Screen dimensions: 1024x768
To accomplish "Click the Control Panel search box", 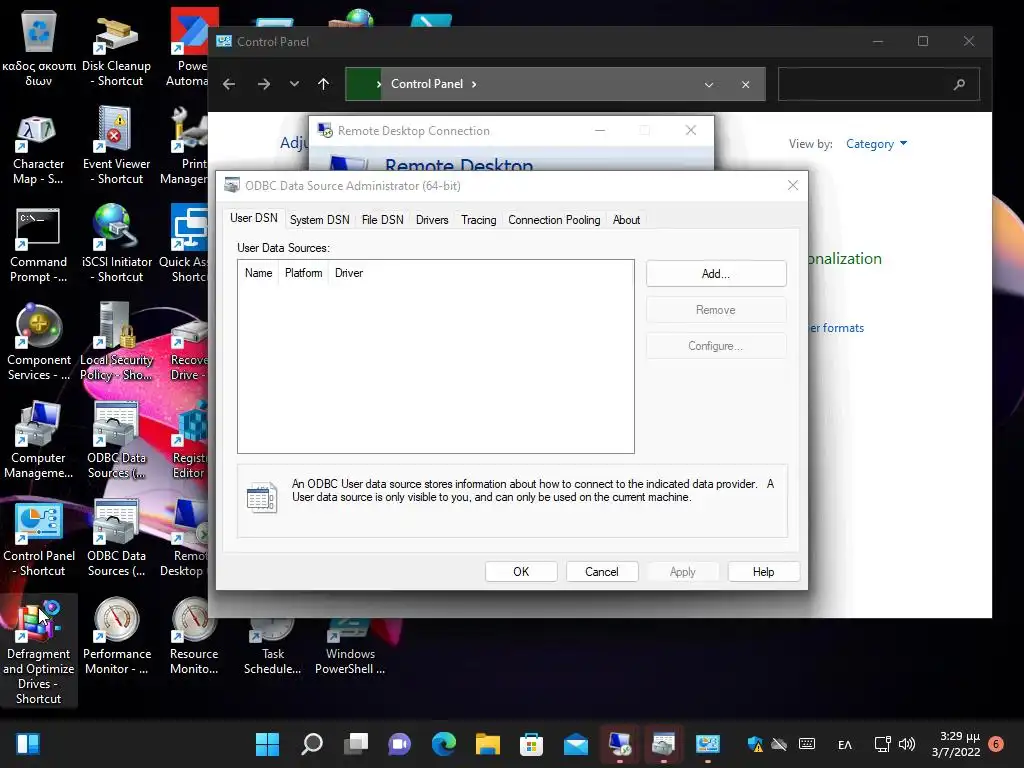I will coord(878,84).
